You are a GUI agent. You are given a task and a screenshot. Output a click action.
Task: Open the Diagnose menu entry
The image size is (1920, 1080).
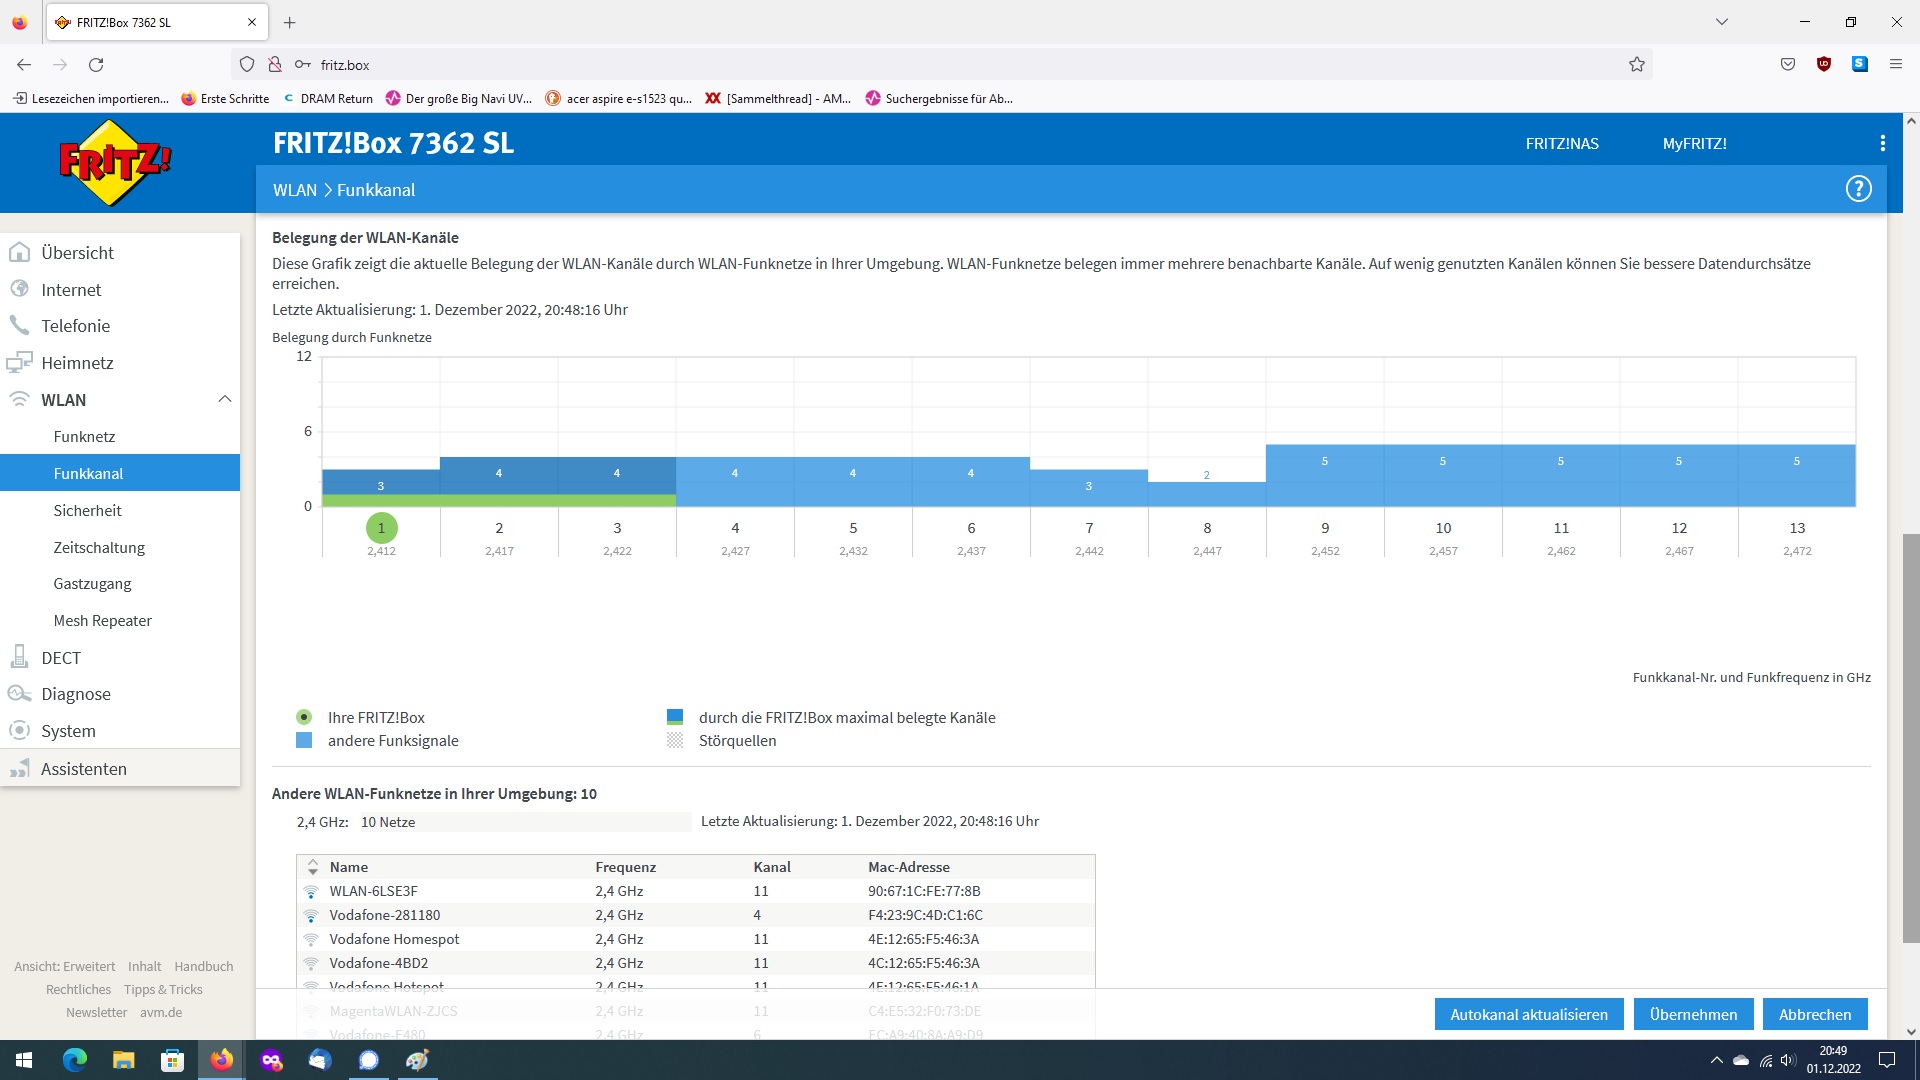(x=76, y=694)
